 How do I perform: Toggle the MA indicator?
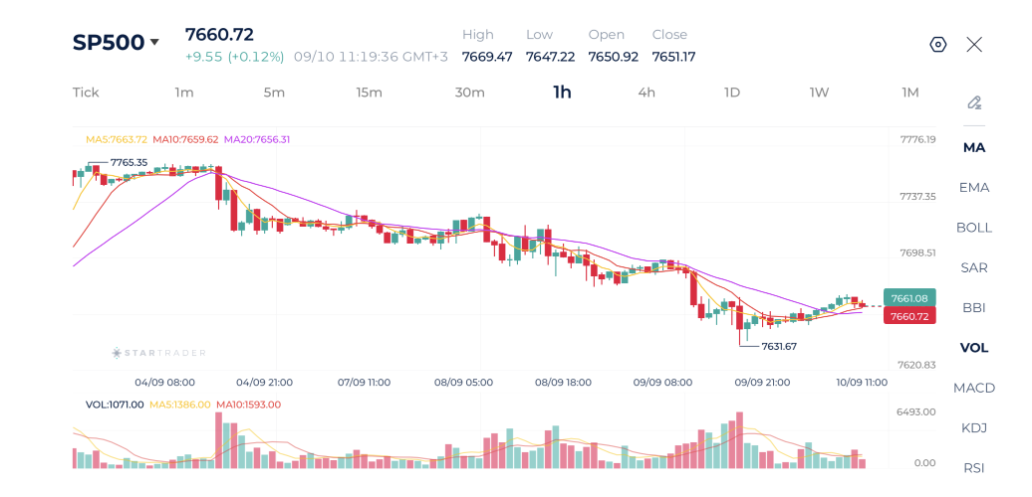(x=974, y=147)
